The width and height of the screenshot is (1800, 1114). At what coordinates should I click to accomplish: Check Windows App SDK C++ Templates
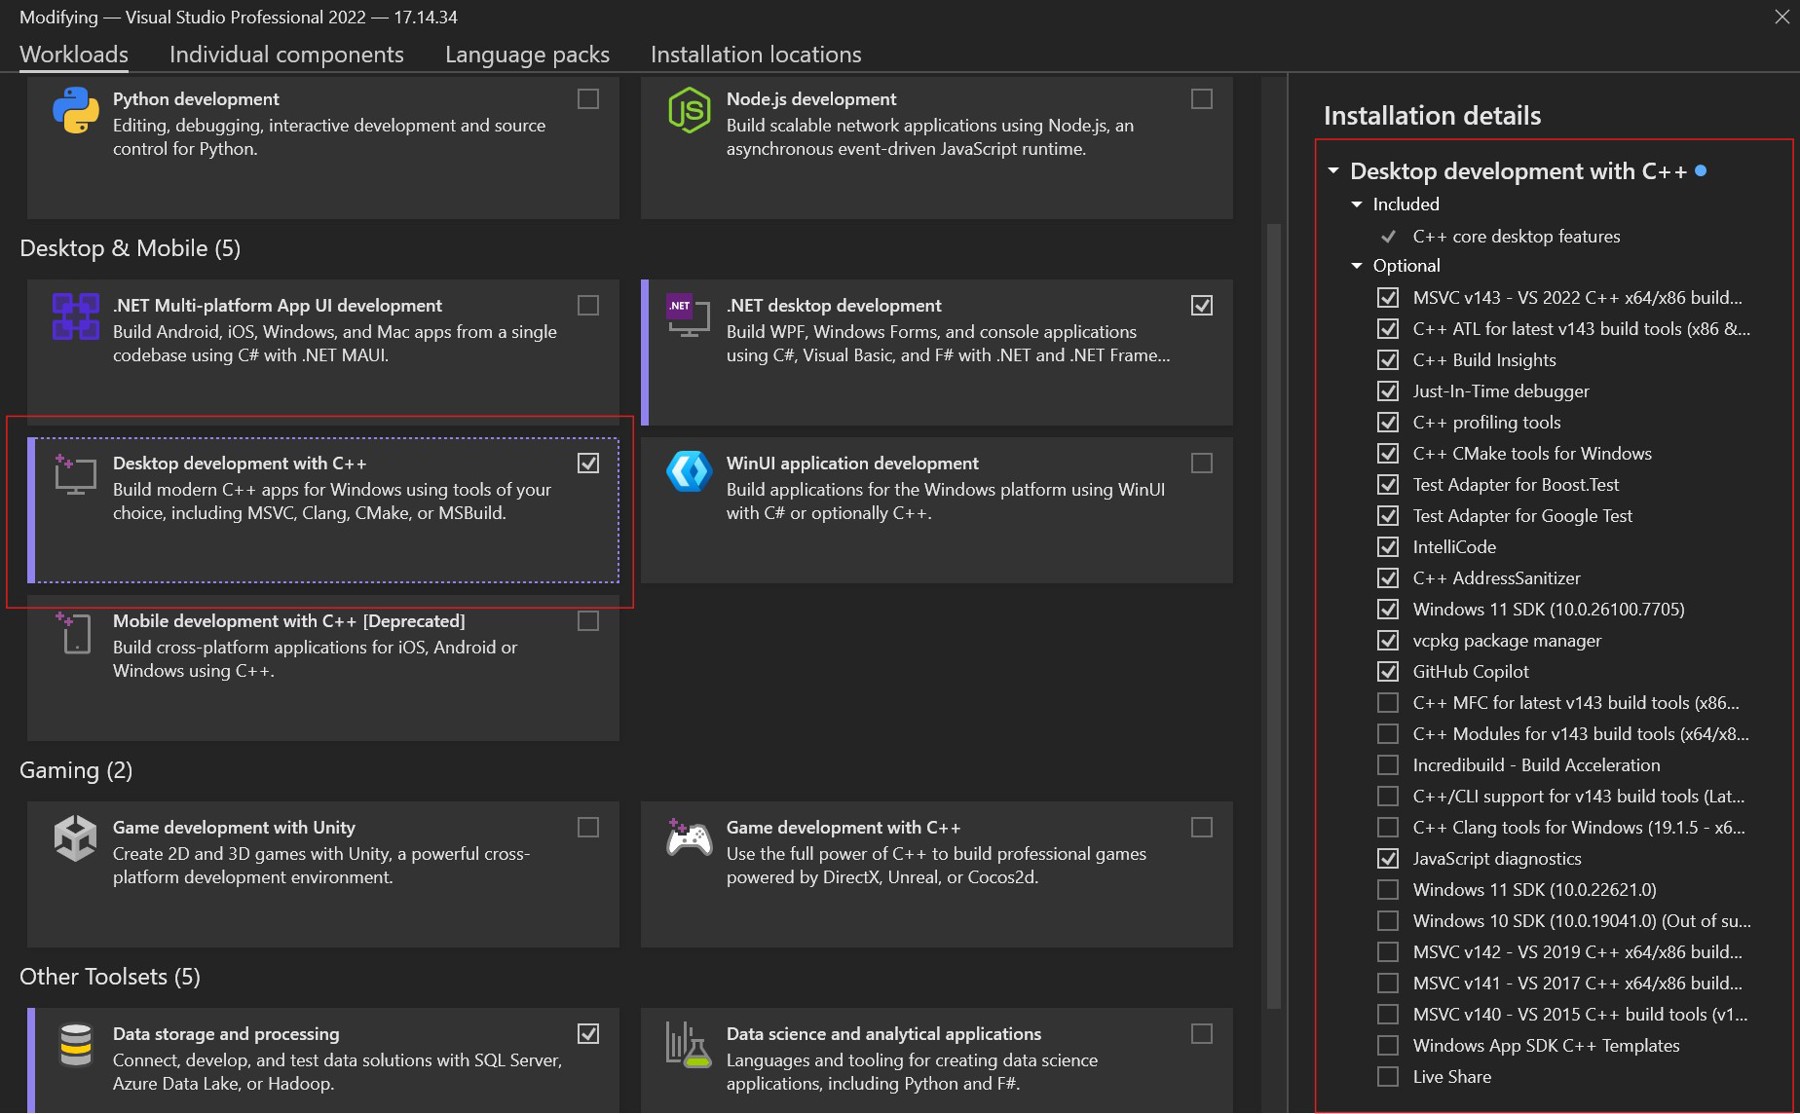[x=1388, y=1045]
